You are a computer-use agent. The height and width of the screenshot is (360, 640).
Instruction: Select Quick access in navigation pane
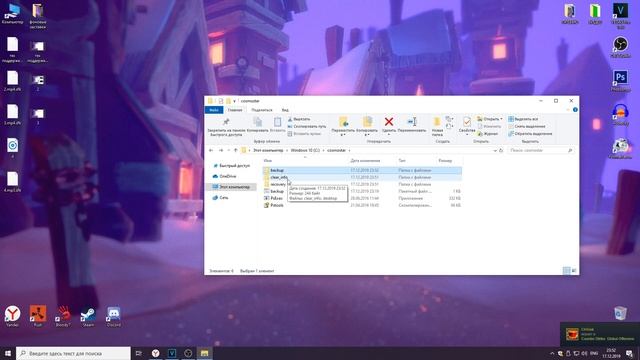231,166
